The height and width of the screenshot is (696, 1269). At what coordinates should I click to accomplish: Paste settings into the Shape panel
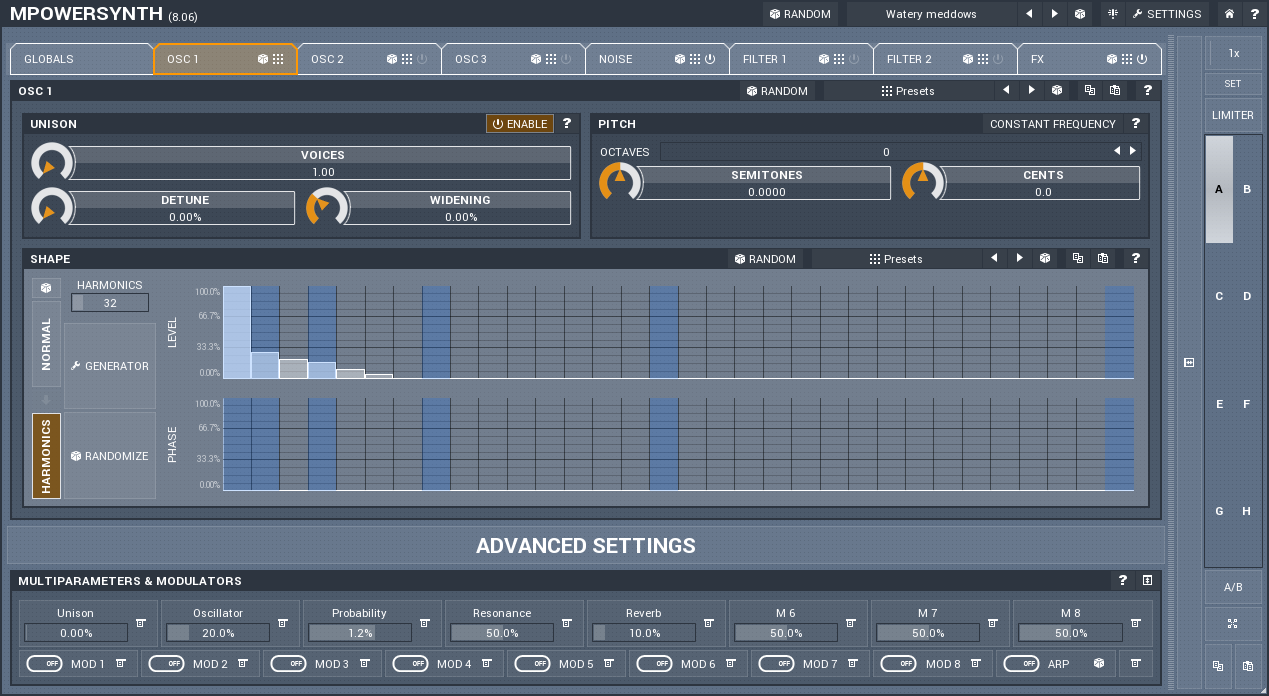[x=1102, y=258]
